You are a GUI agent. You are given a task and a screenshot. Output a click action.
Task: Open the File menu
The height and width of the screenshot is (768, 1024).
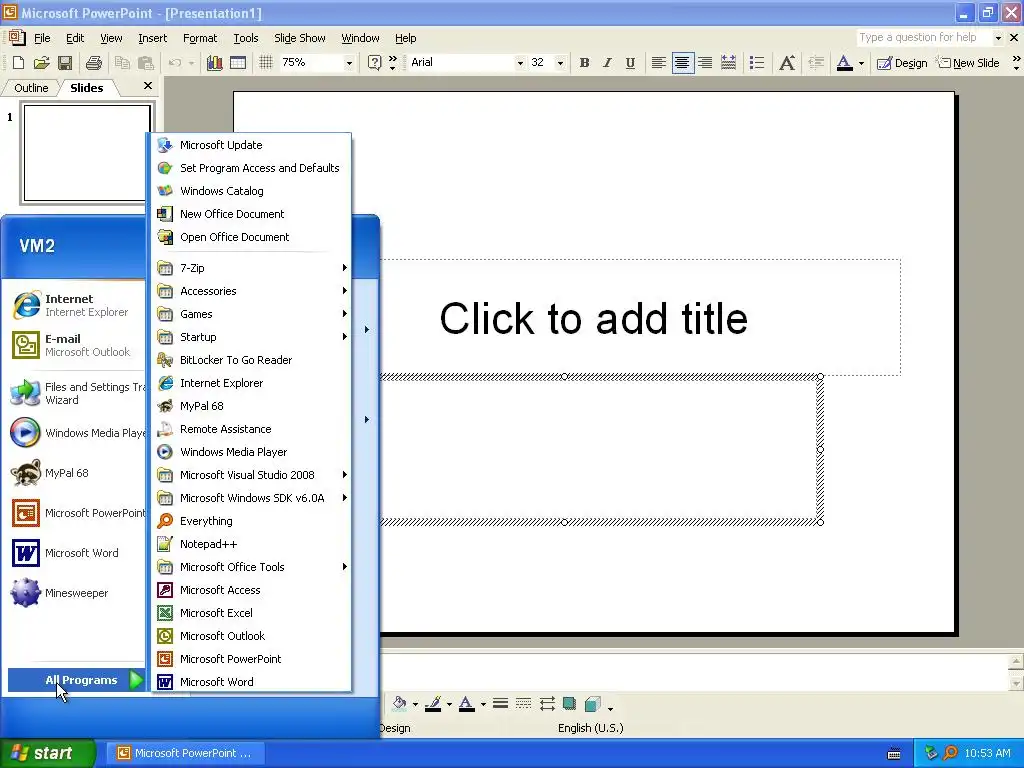coord(42,38)
